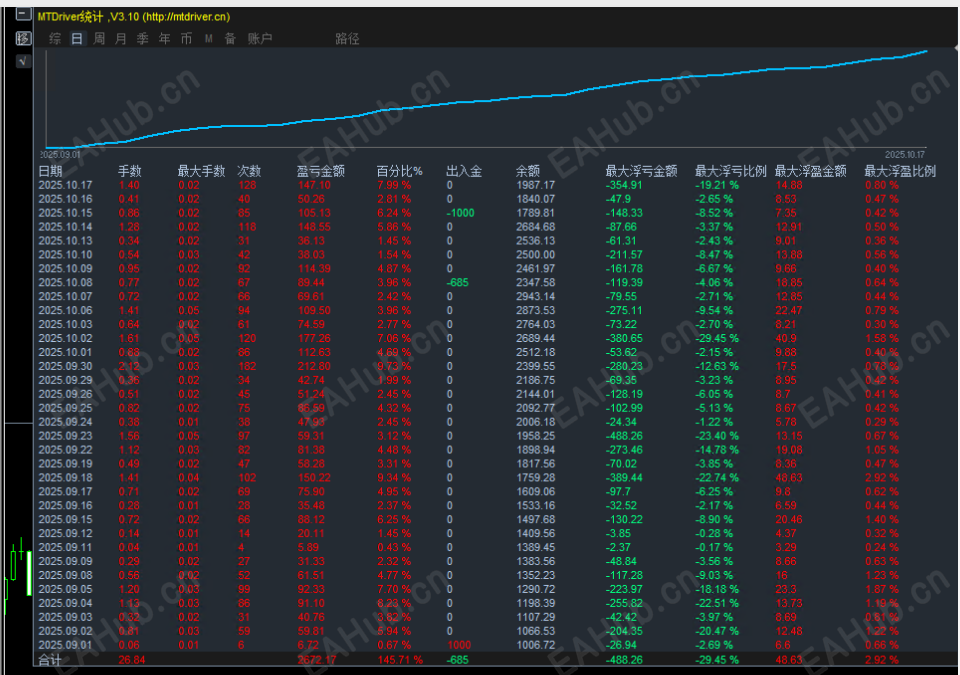Click floating loss -354.91
This screenshot has height=675, width=960.
click(624, 185)
